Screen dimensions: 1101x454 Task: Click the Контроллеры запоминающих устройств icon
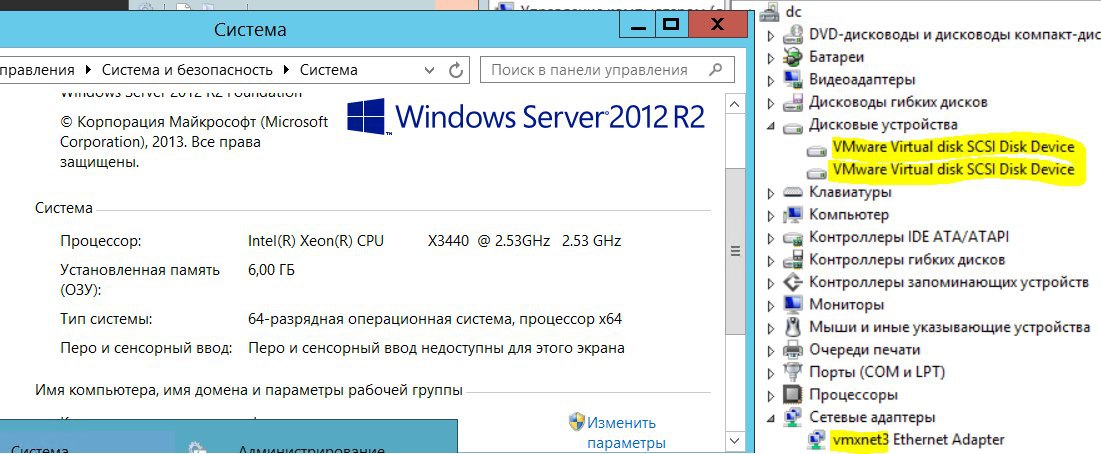(x=793, y=282)
